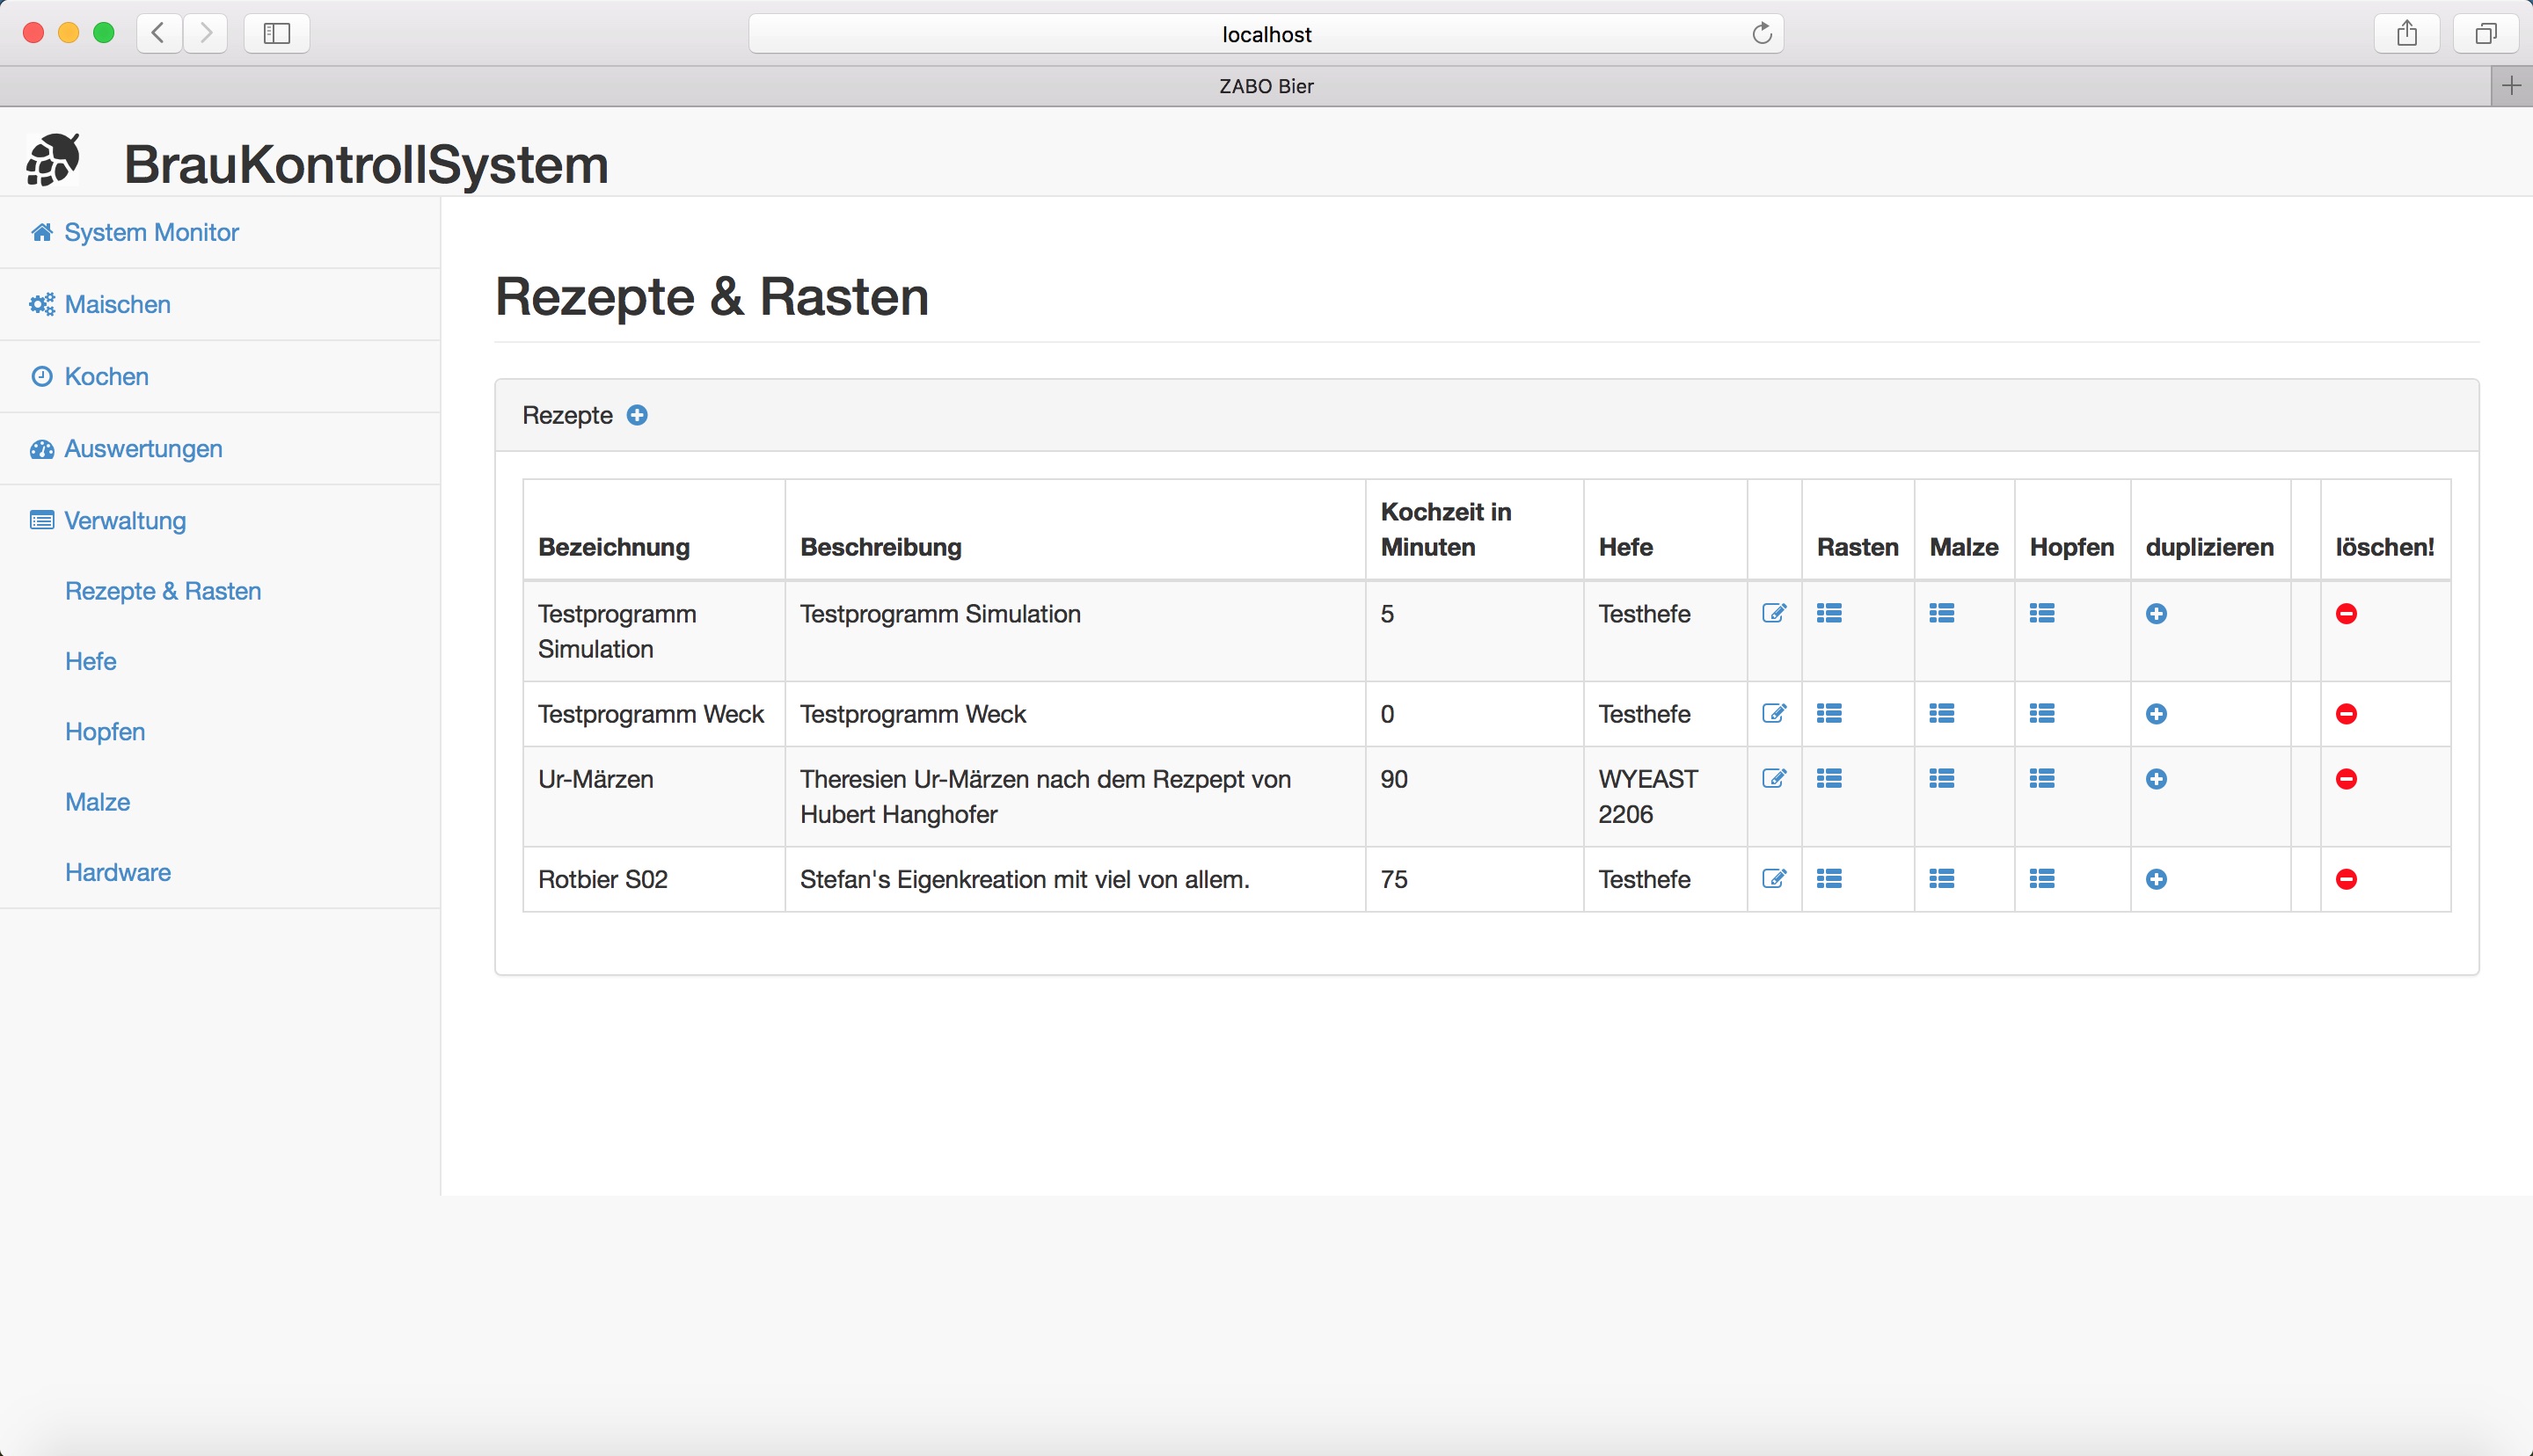Open Malze list for Testprogramm Weck

[x=1942, y=713]
